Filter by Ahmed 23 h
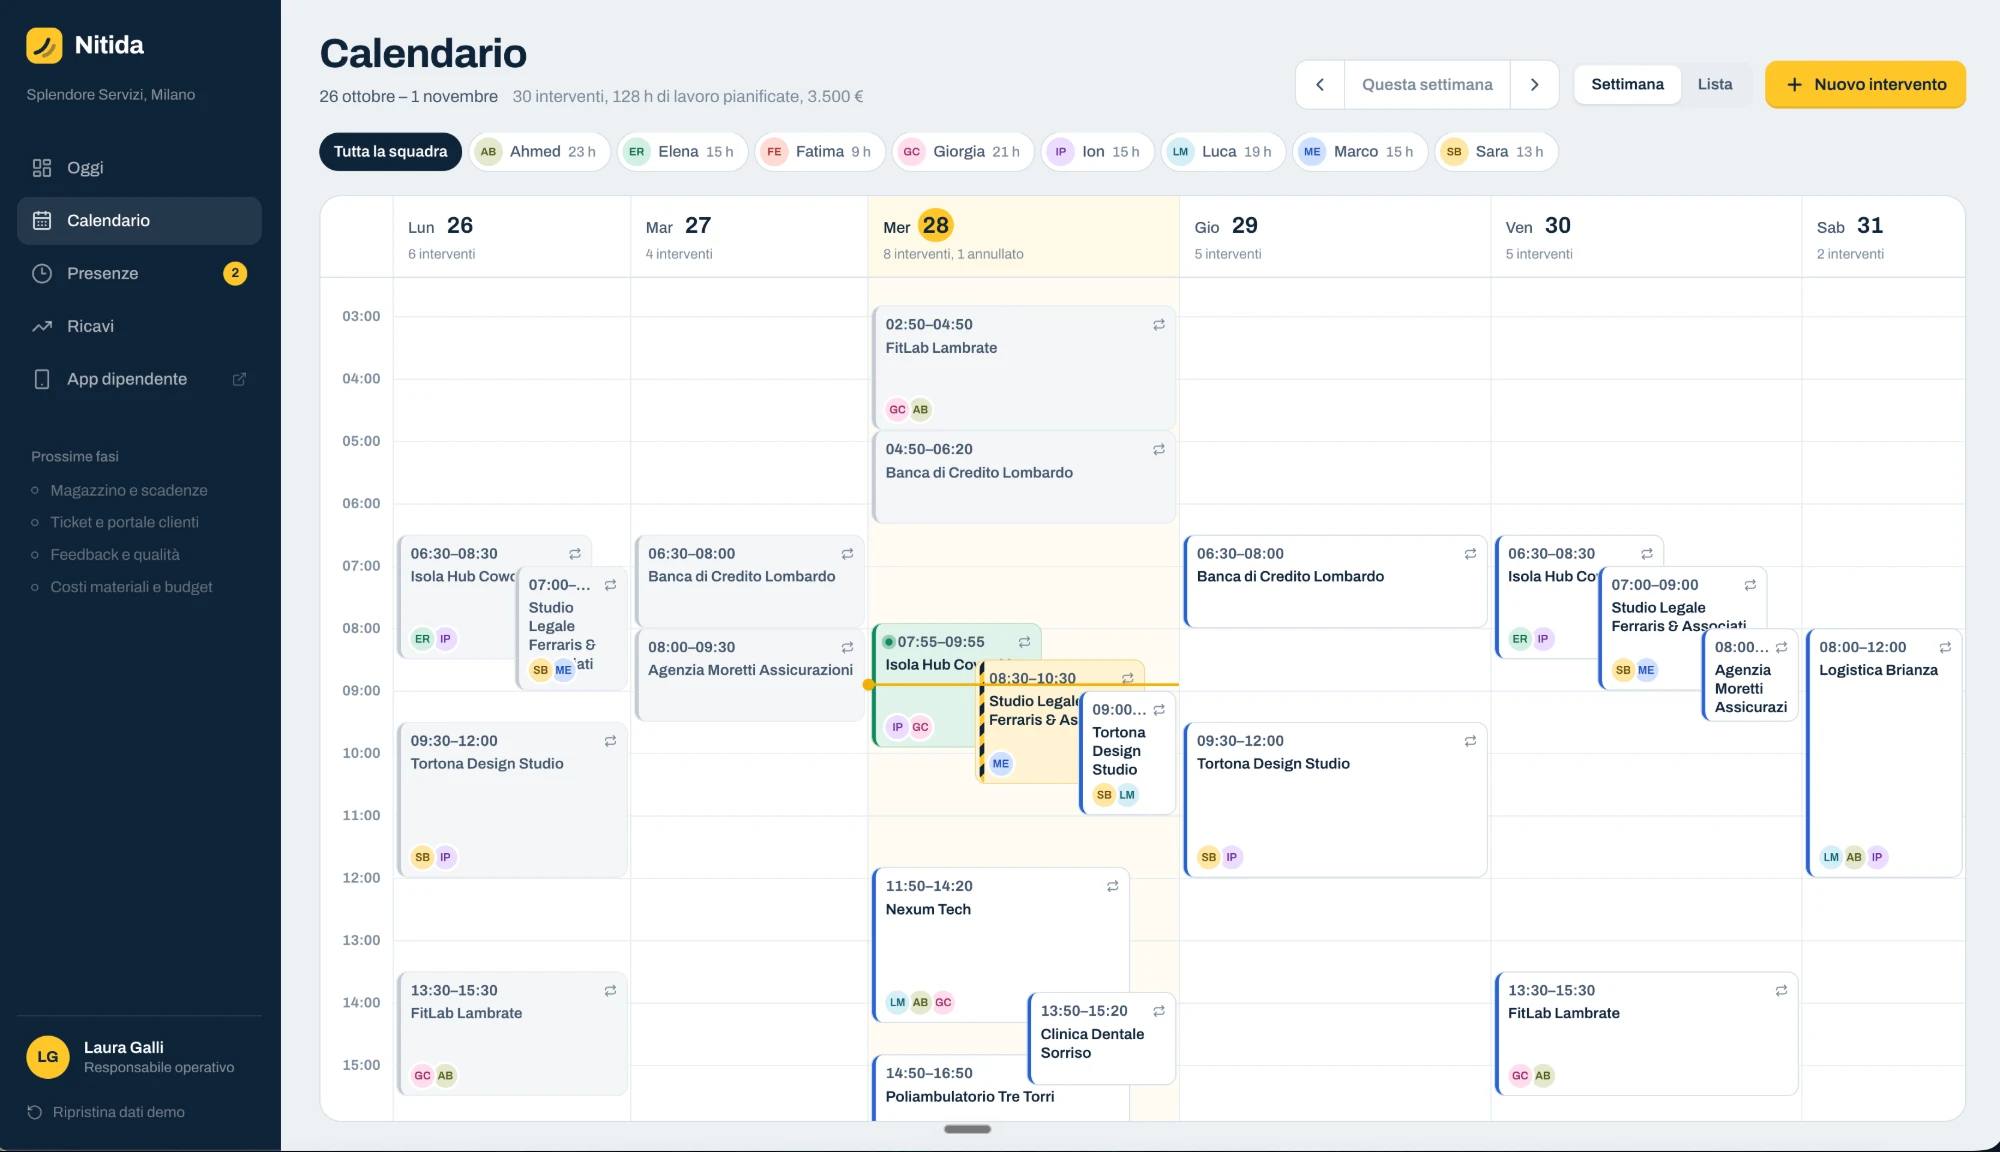The image size is (2000, 1152). [539, 152]
